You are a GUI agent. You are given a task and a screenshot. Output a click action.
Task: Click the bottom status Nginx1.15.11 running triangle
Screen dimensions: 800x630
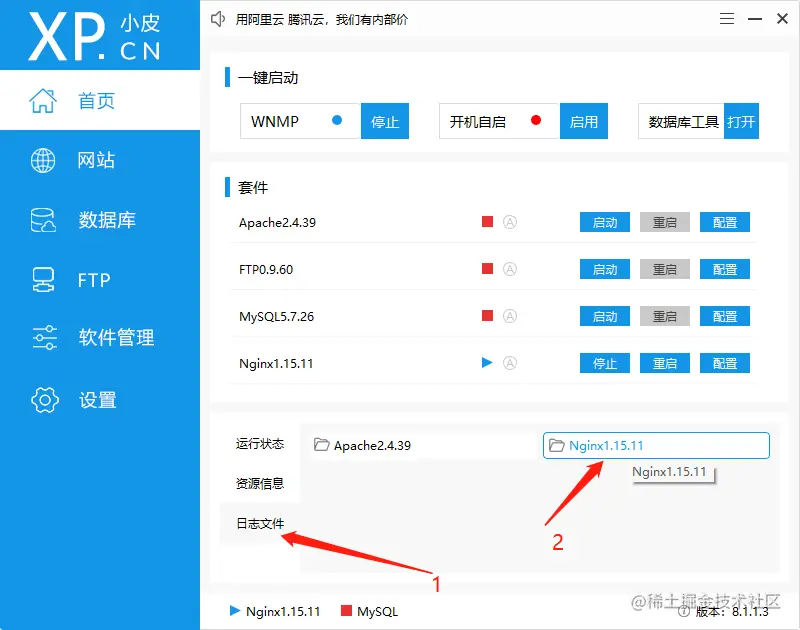[x=235, y=611]
